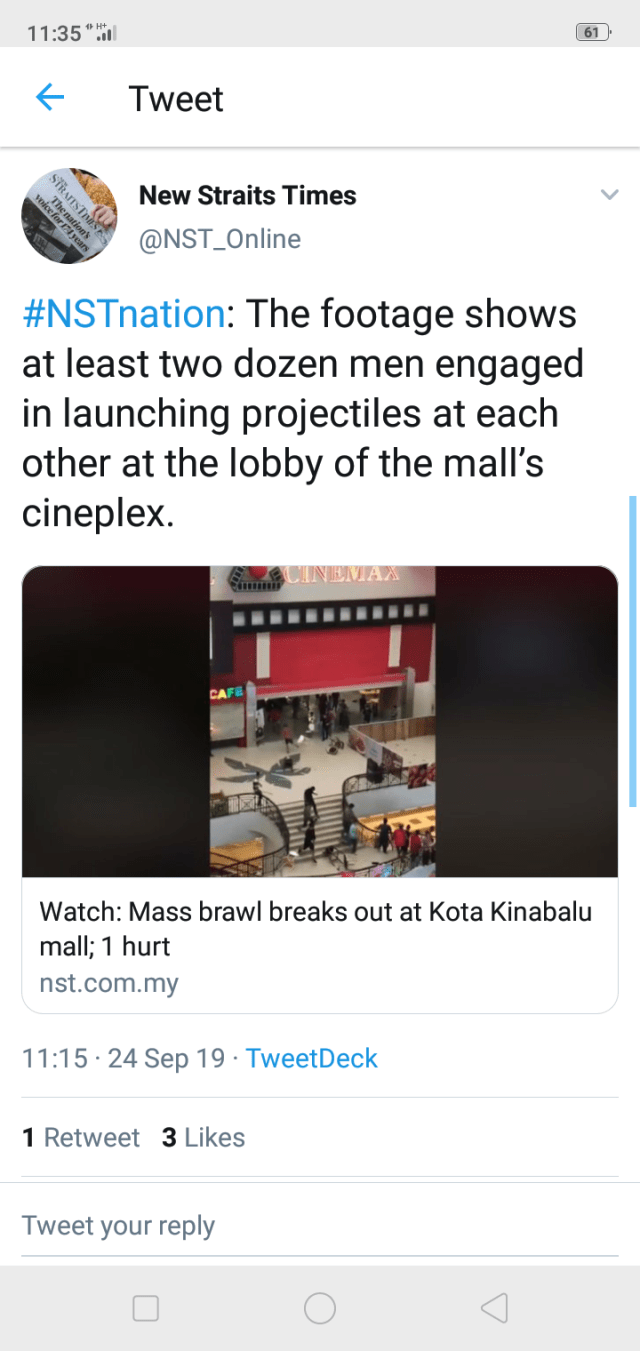Tap the signal strength icon

[104, 33]
